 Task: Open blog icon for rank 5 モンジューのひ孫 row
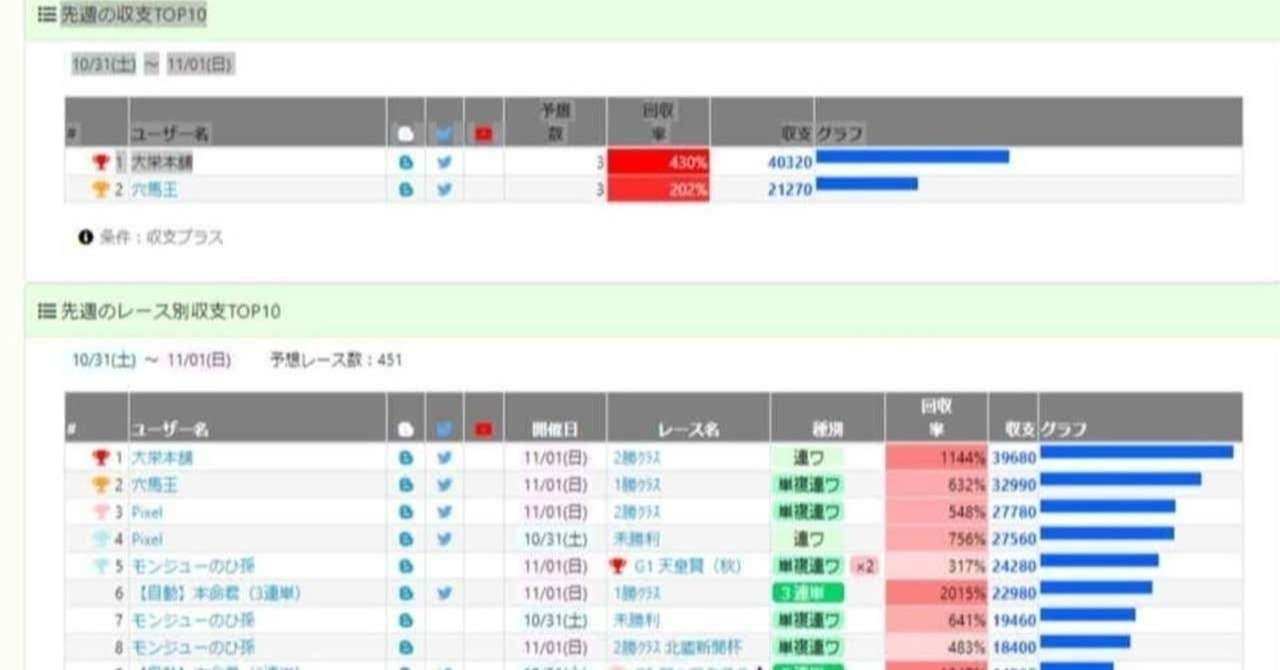[x=406, y=566]
